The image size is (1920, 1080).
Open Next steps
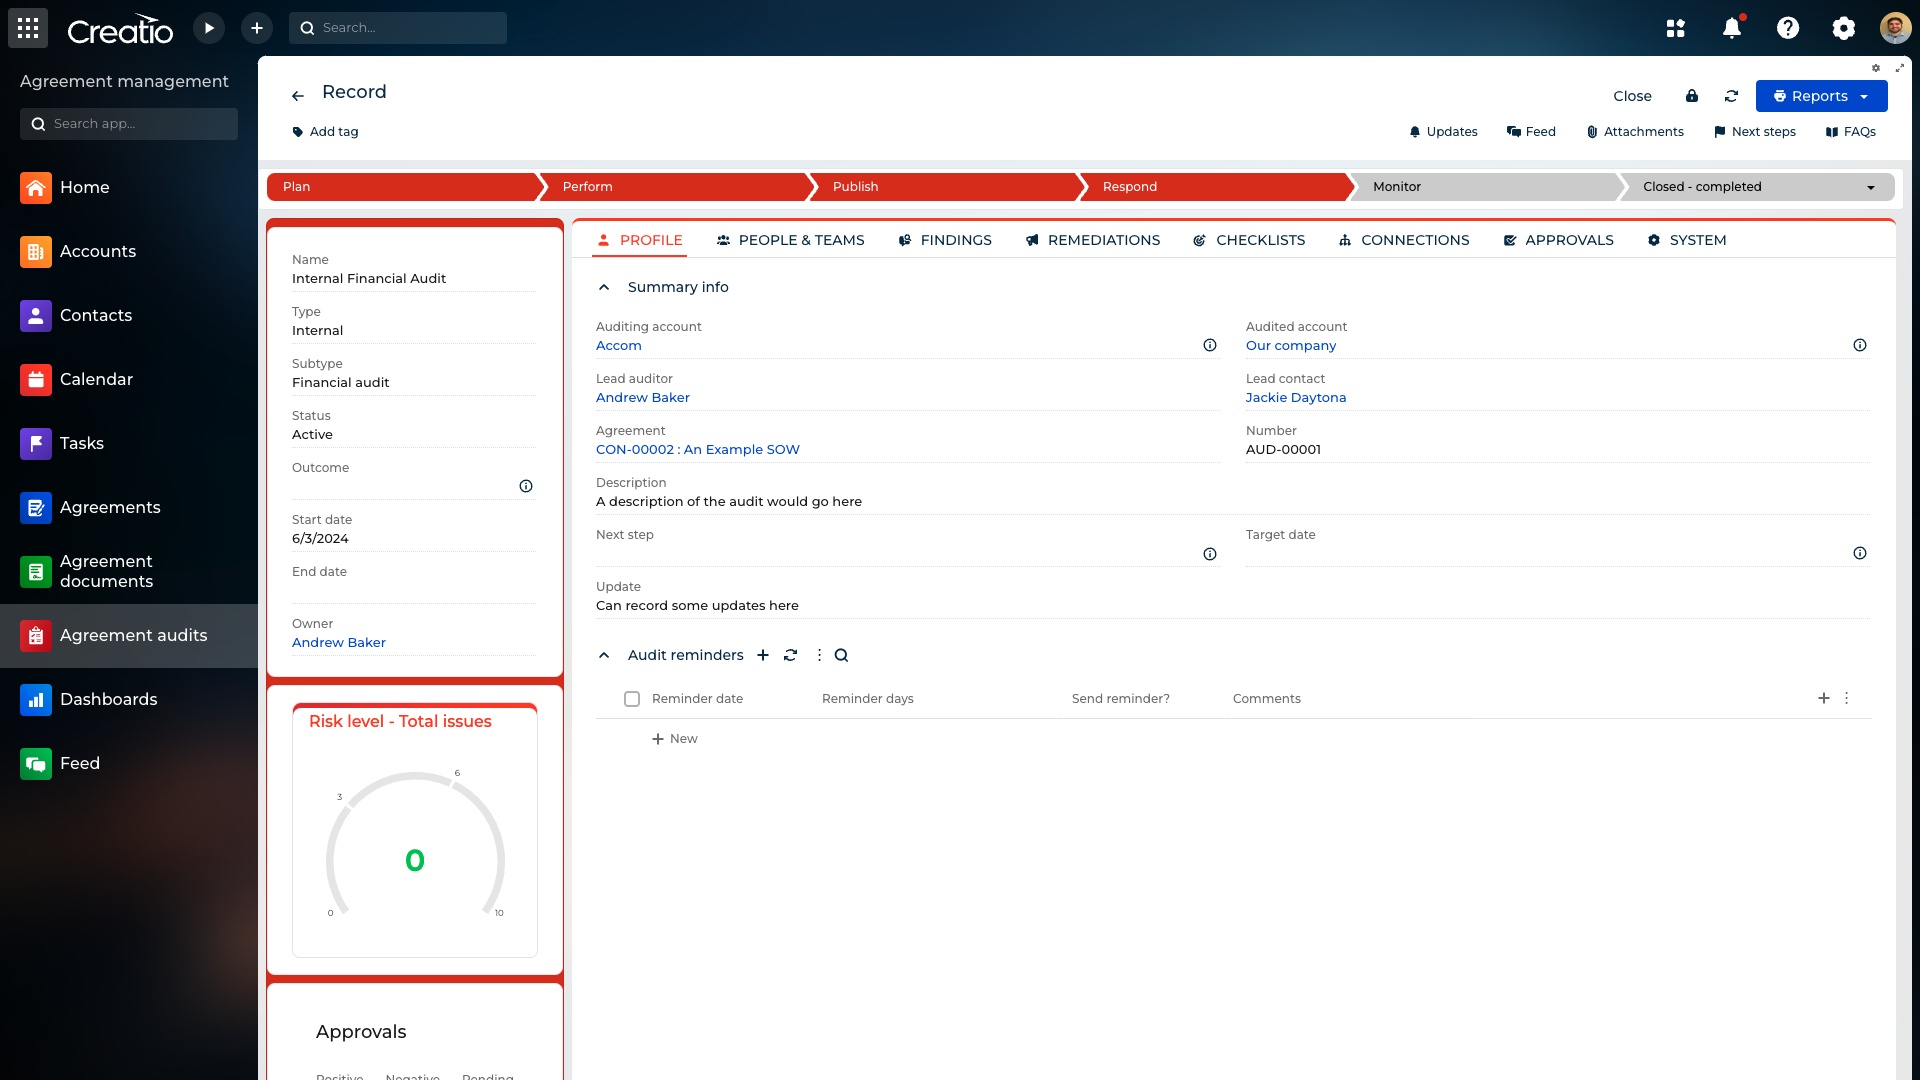(1755, 132)
